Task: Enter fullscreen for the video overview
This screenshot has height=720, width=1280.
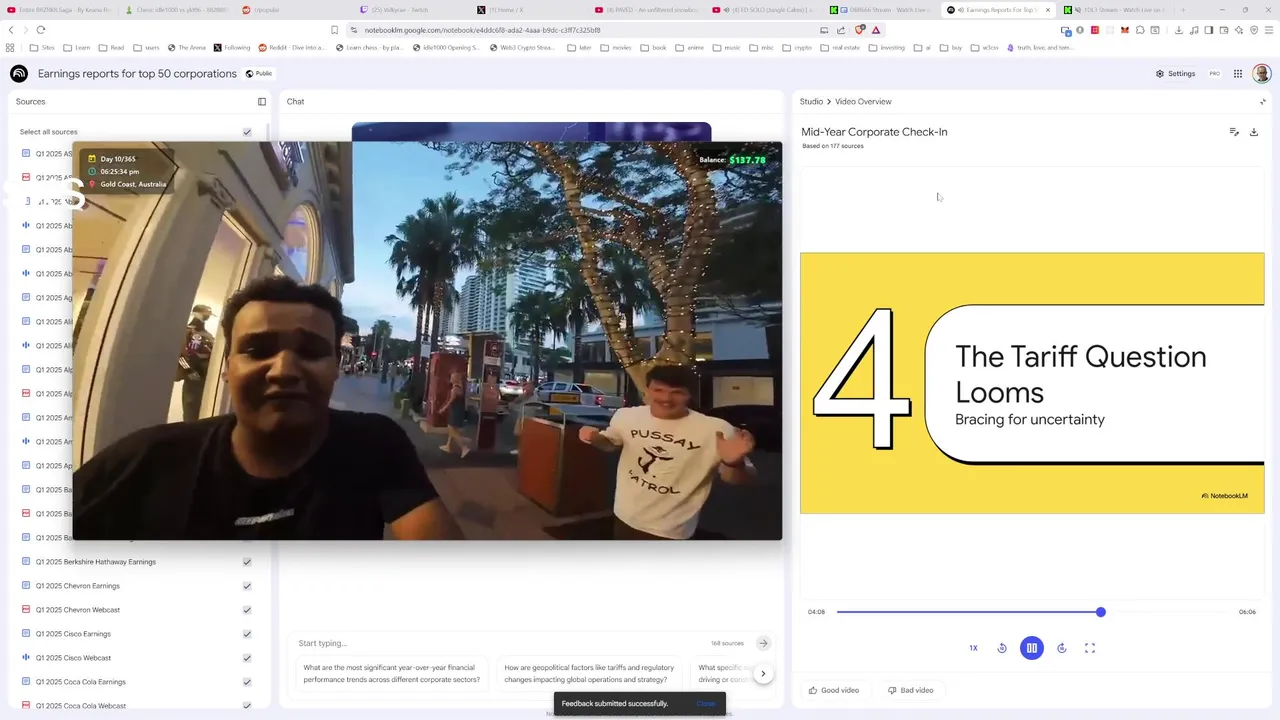Action: click(x=1090, y=648)
